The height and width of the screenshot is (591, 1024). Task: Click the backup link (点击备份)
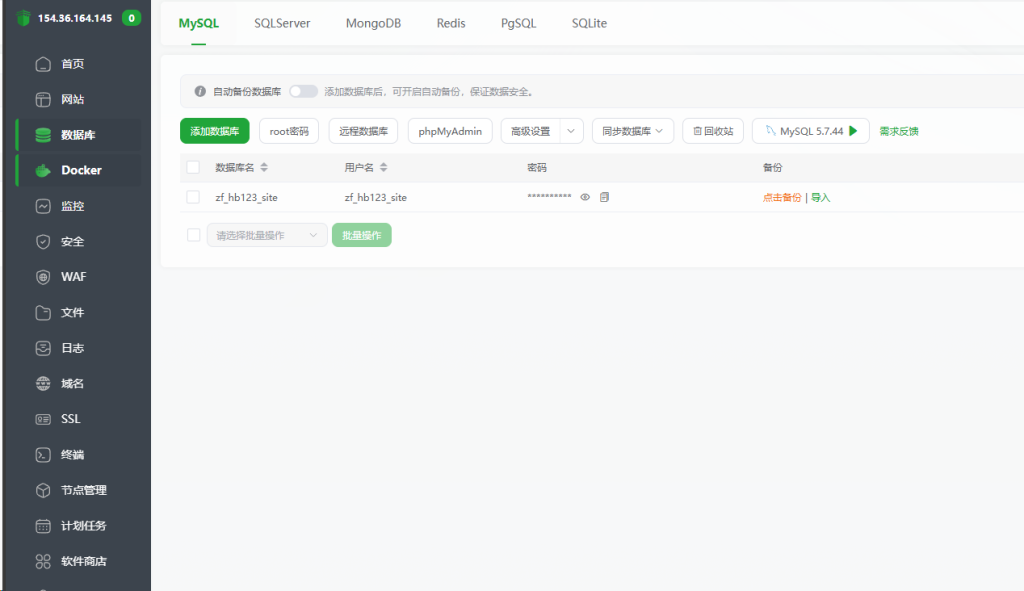coord(781,198)
